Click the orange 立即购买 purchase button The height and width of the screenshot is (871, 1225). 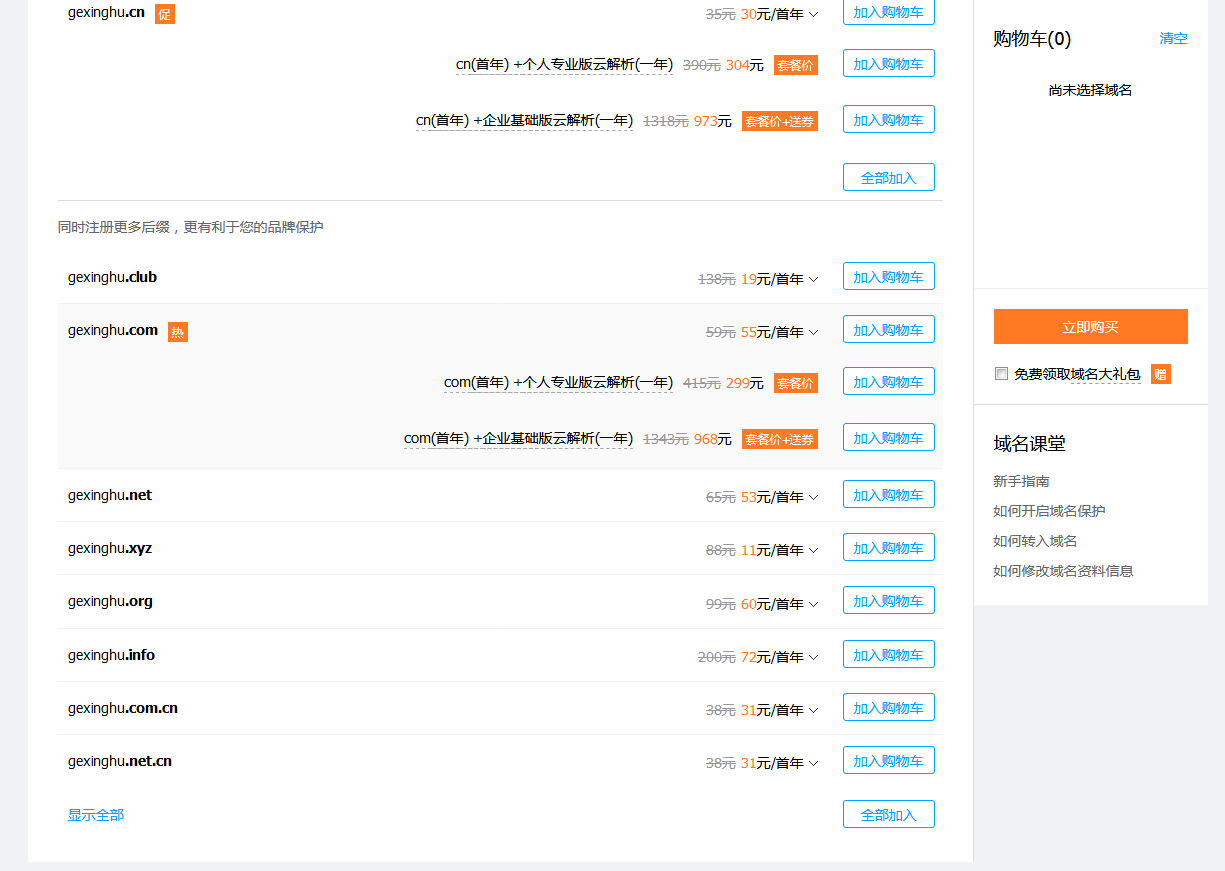[1089, 326]
